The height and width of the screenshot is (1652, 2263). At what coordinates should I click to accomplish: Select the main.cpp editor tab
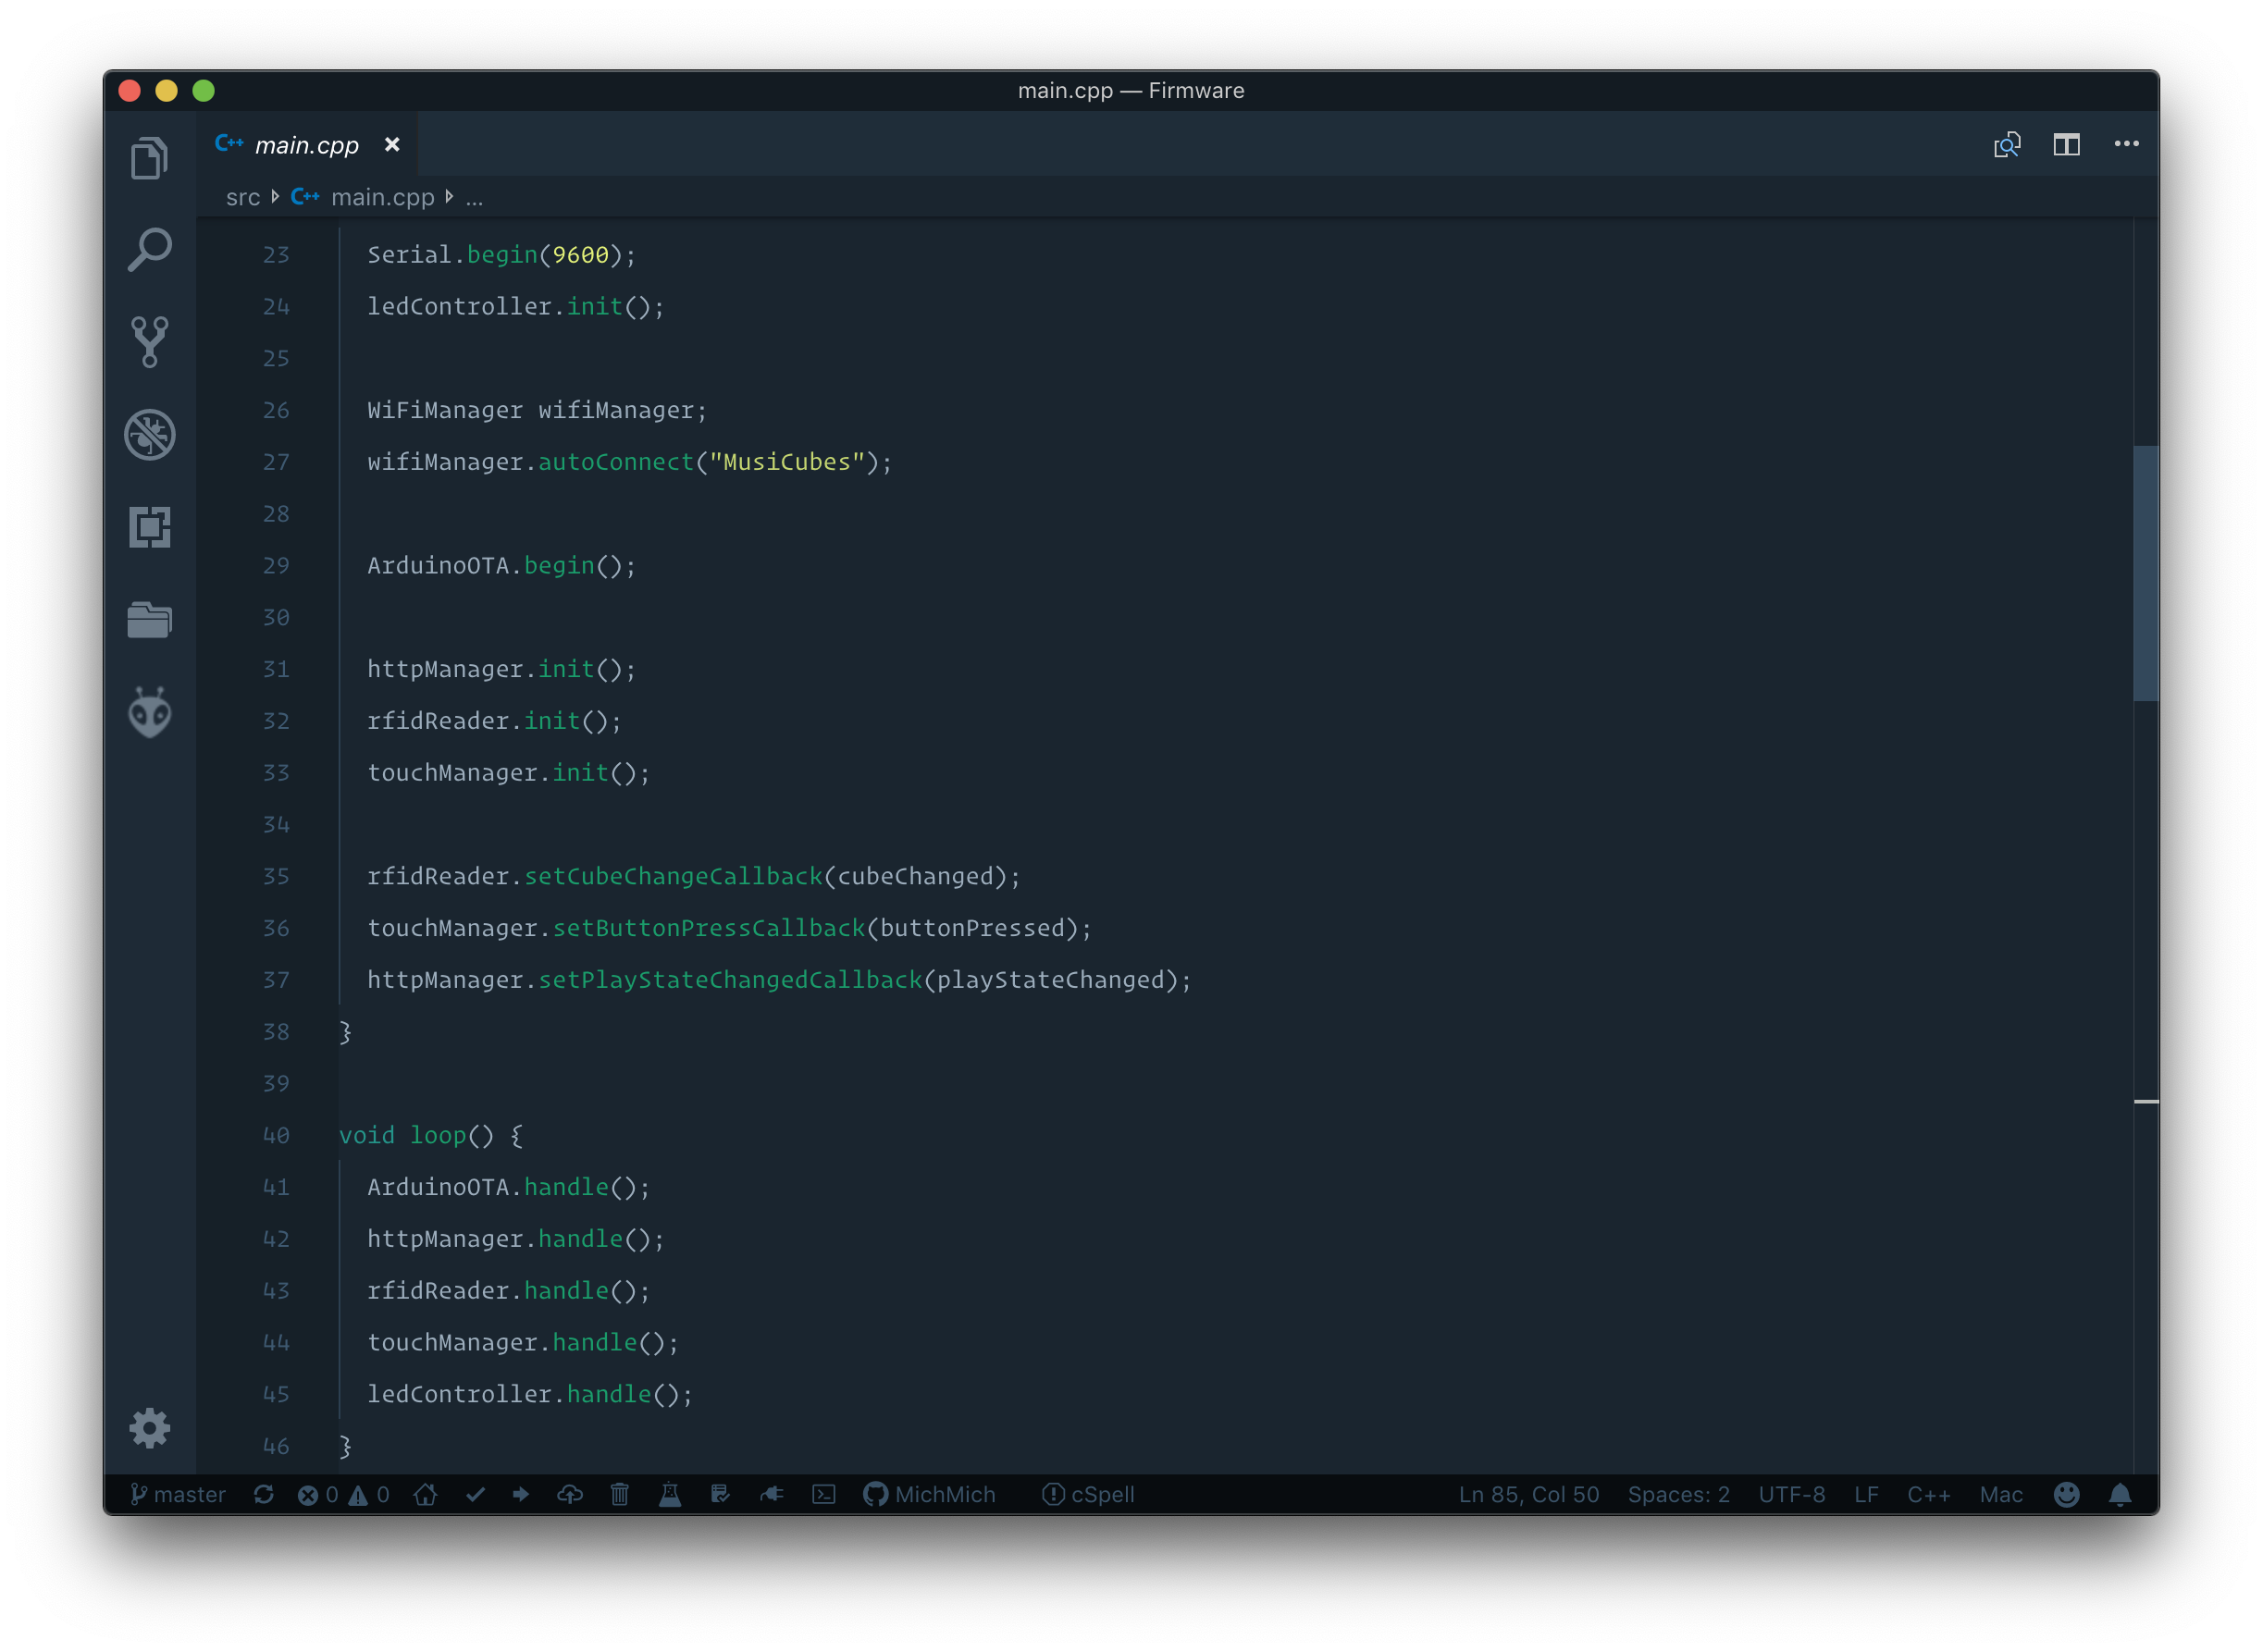pyautogui.click(x=306, y=145)
